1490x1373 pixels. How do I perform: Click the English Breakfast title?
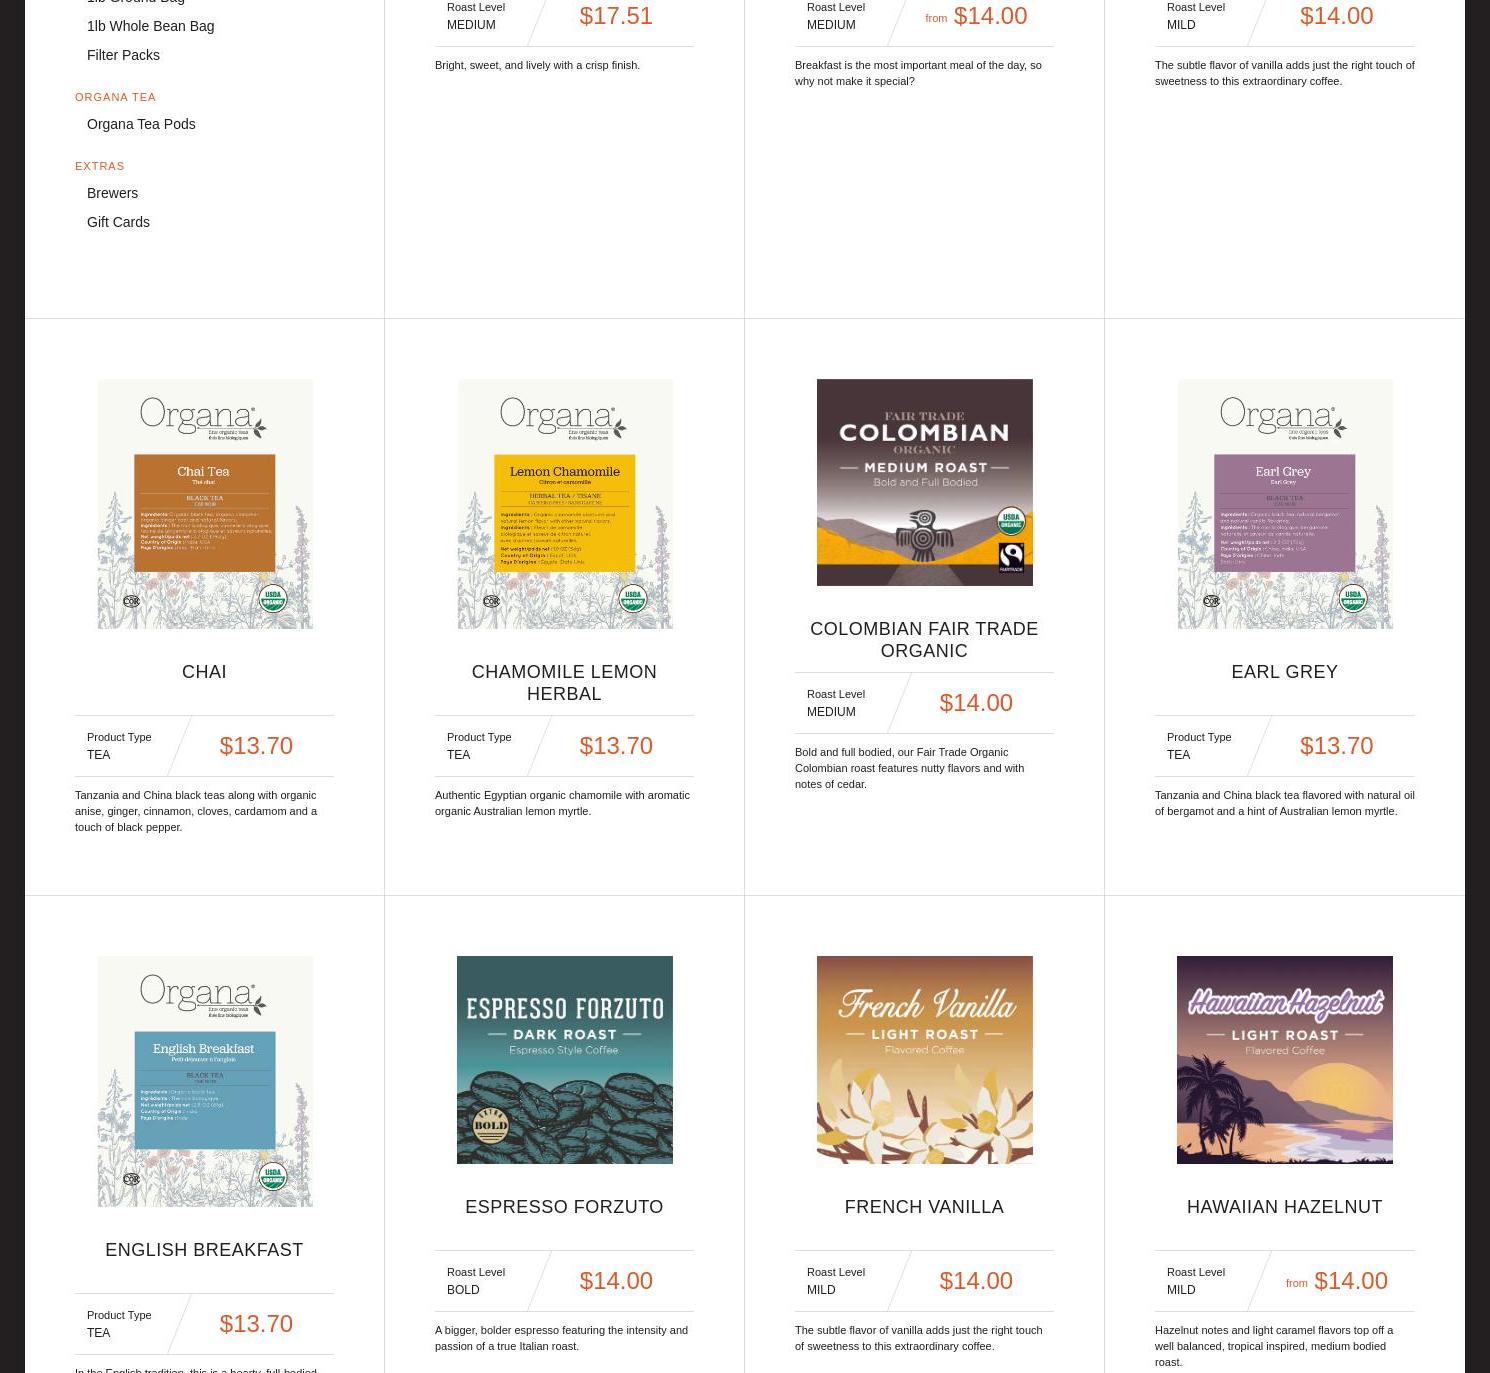click(x=204, y=1250)
